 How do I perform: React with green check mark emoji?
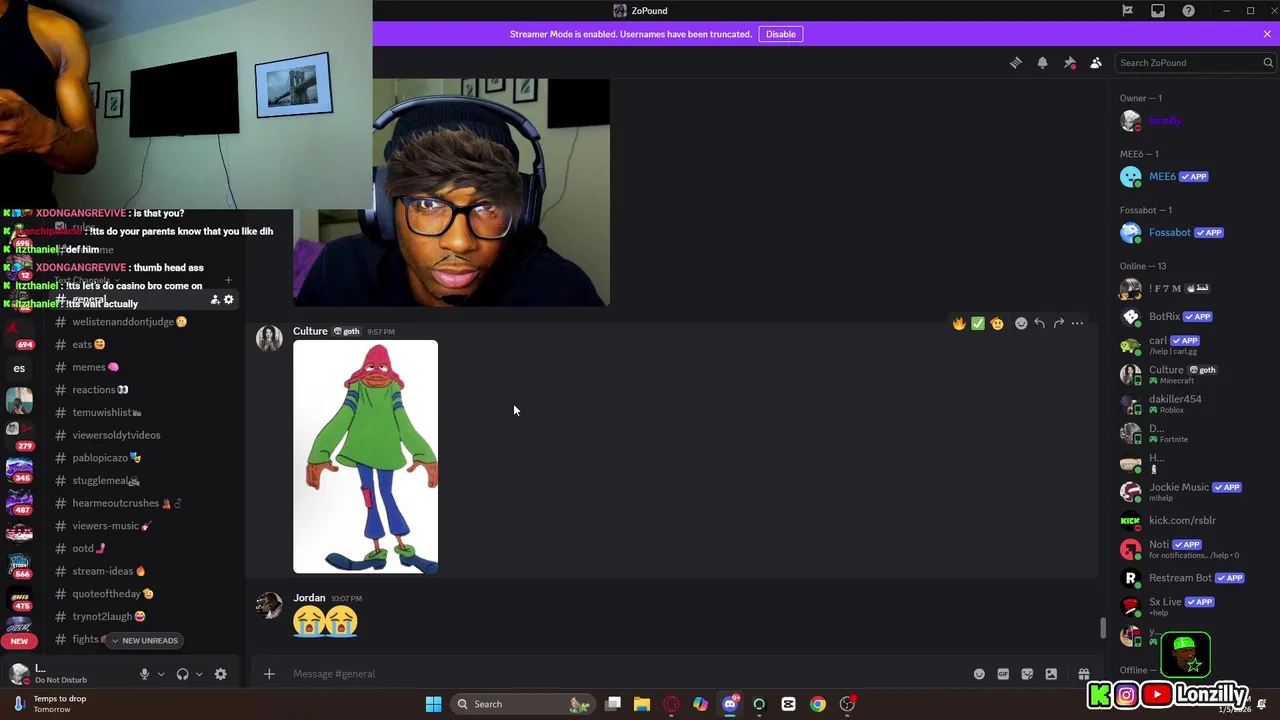[x=978, y=323]
